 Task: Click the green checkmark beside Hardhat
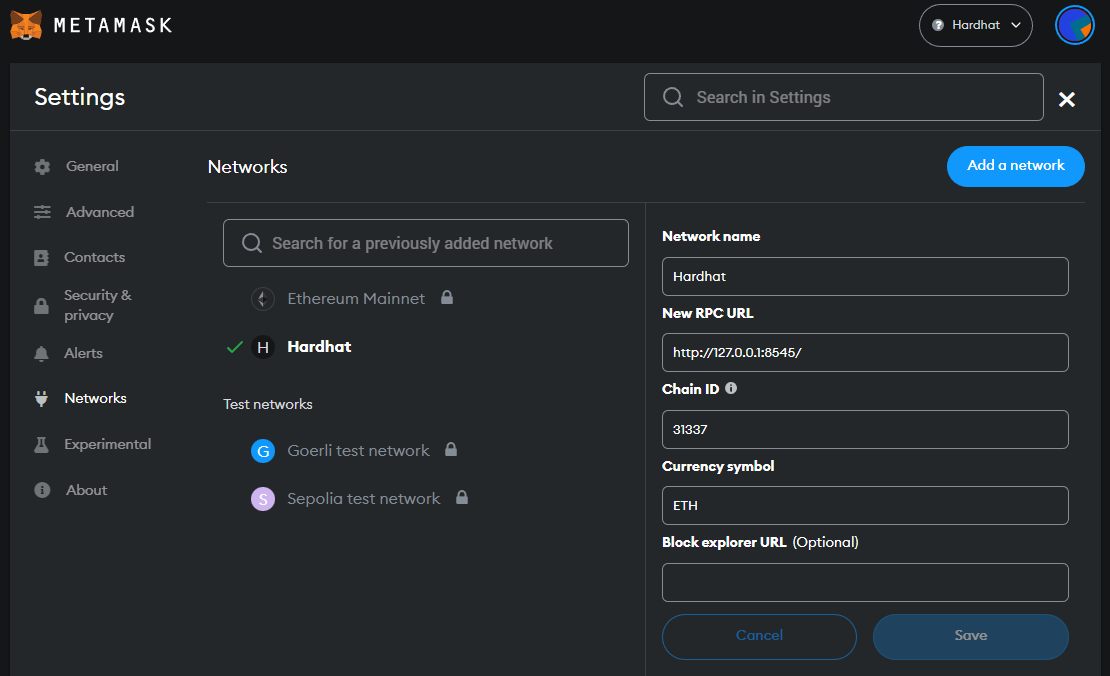(234, 347)
